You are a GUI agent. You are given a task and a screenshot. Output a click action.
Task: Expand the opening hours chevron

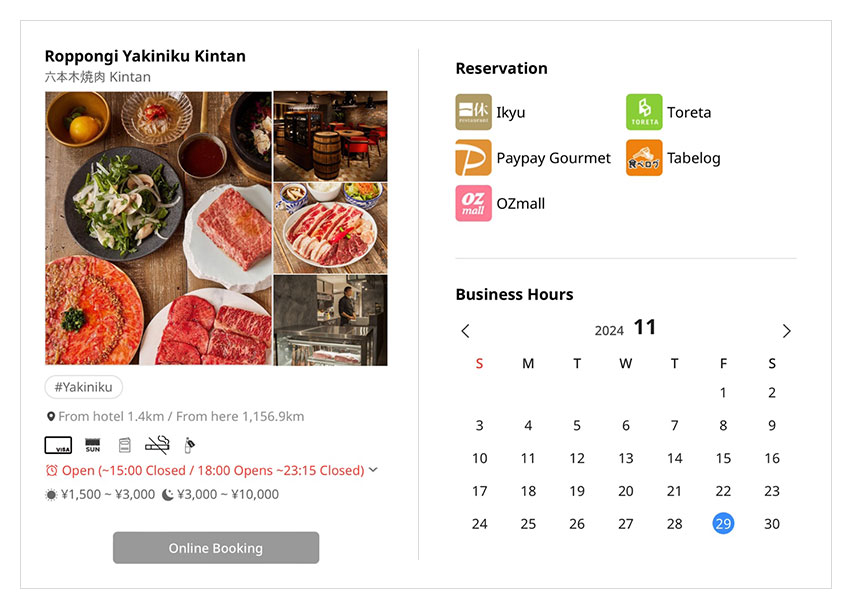point(374,470)
